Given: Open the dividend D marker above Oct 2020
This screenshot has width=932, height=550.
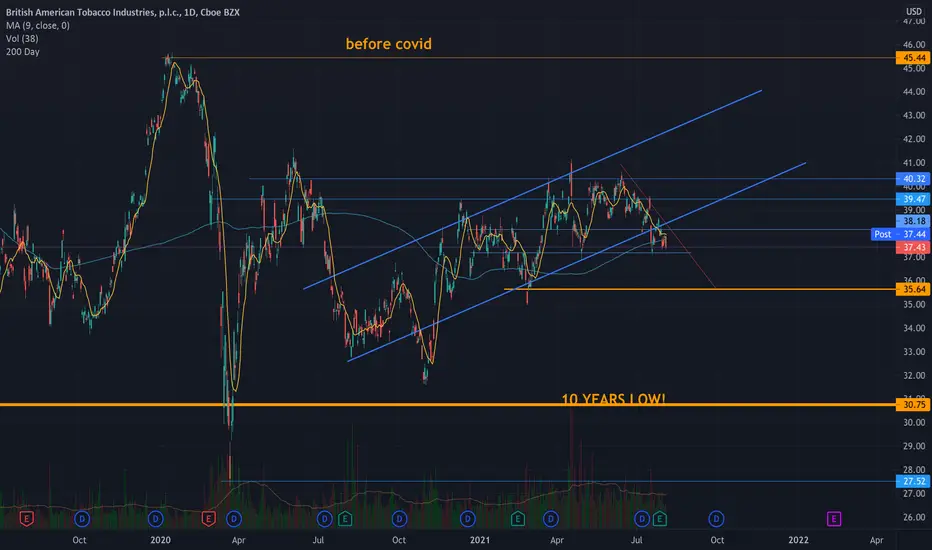Looking at the screenshot, I should [x=399, y=519].
